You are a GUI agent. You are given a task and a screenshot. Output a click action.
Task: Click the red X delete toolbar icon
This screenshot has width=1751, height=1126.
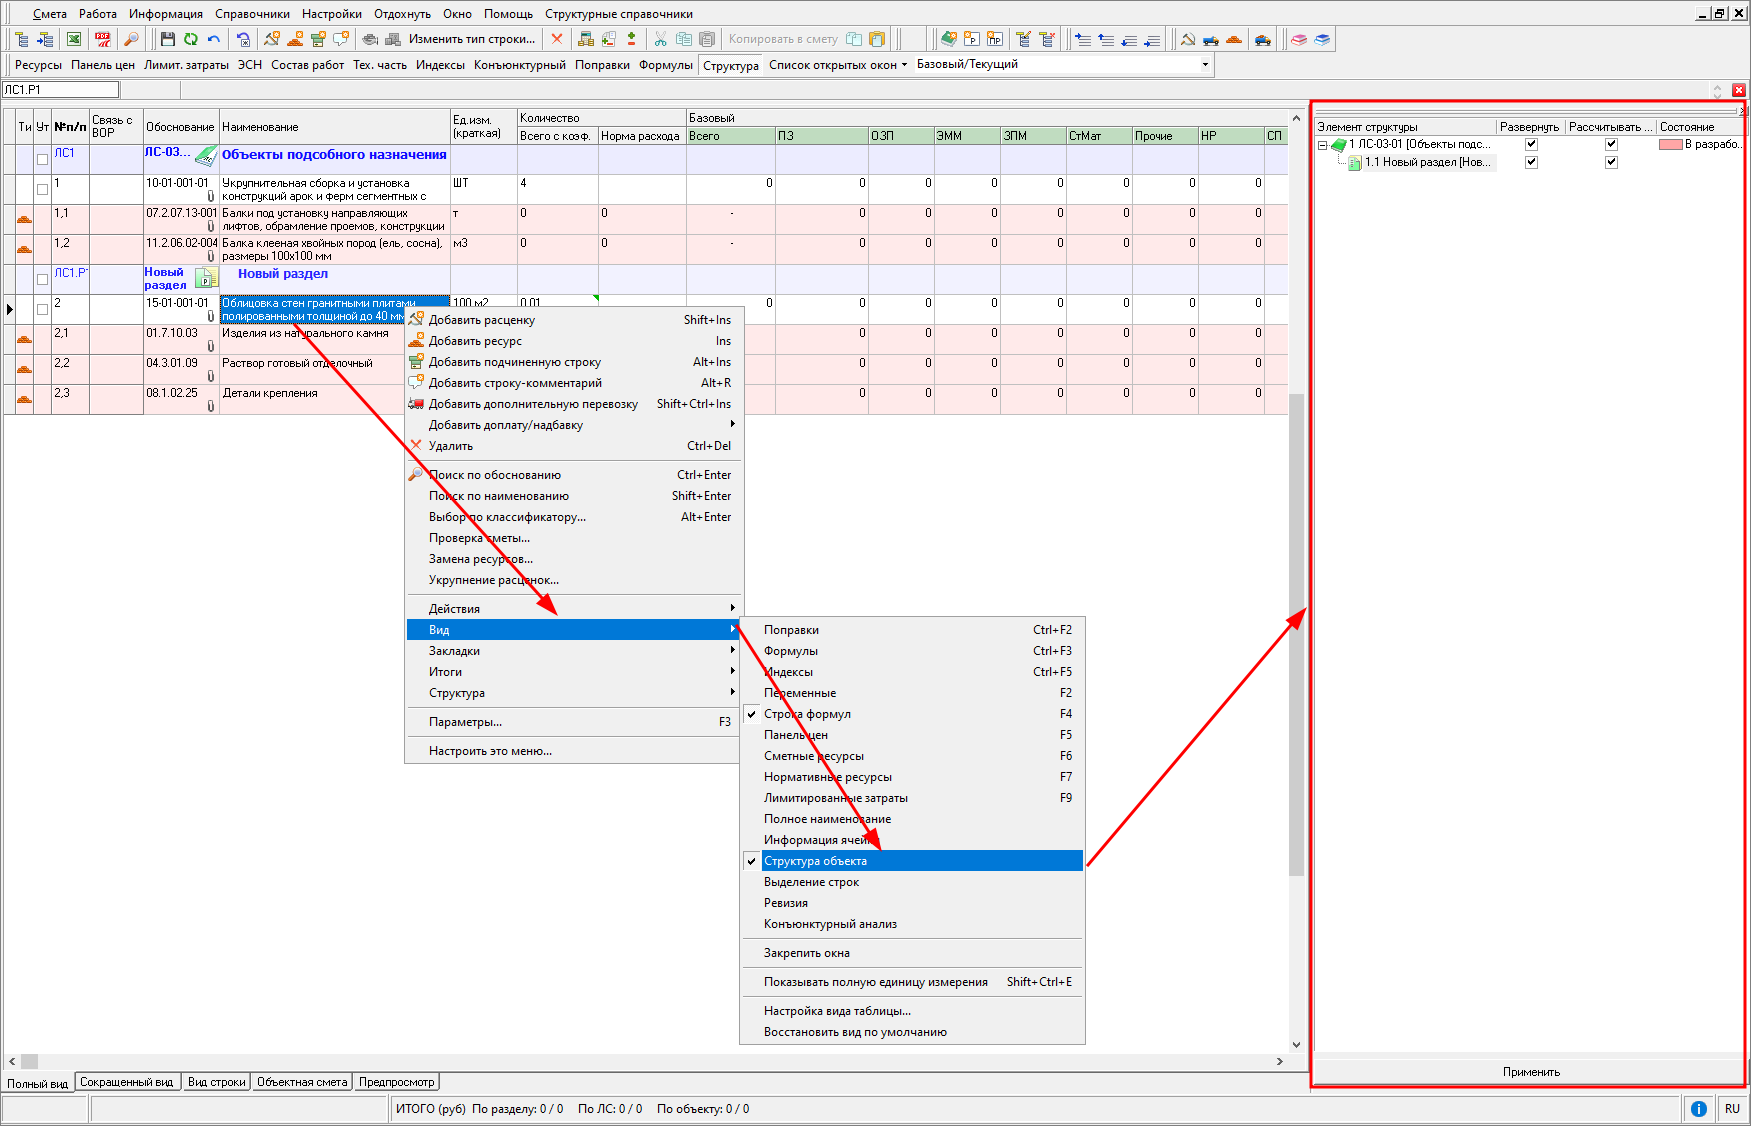[557, 39]
